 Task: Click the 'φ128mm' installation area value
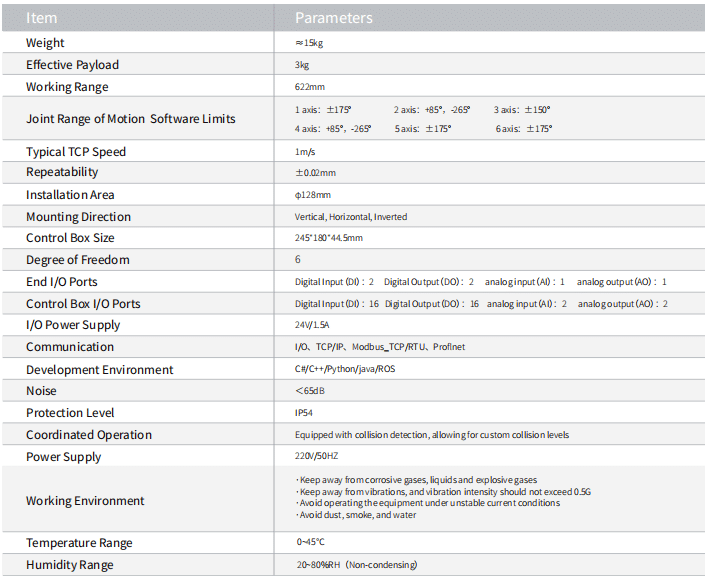click(312, 195)
